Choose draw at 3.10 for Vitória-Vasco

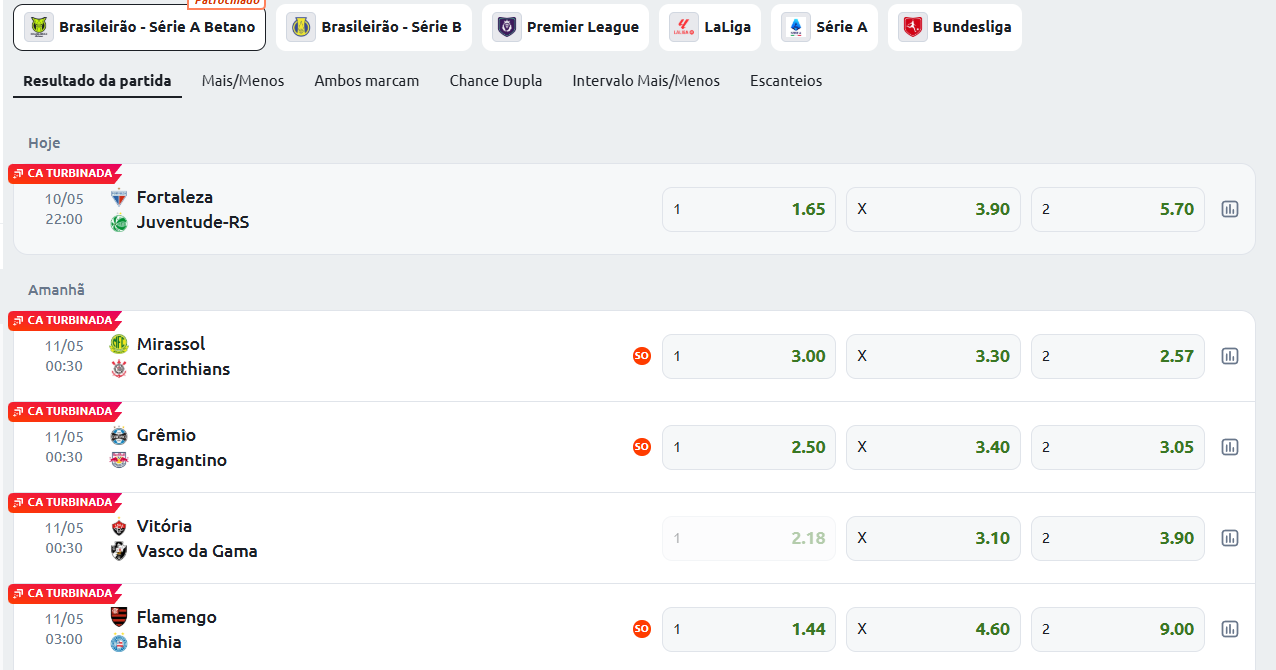(x=933, y=538)
